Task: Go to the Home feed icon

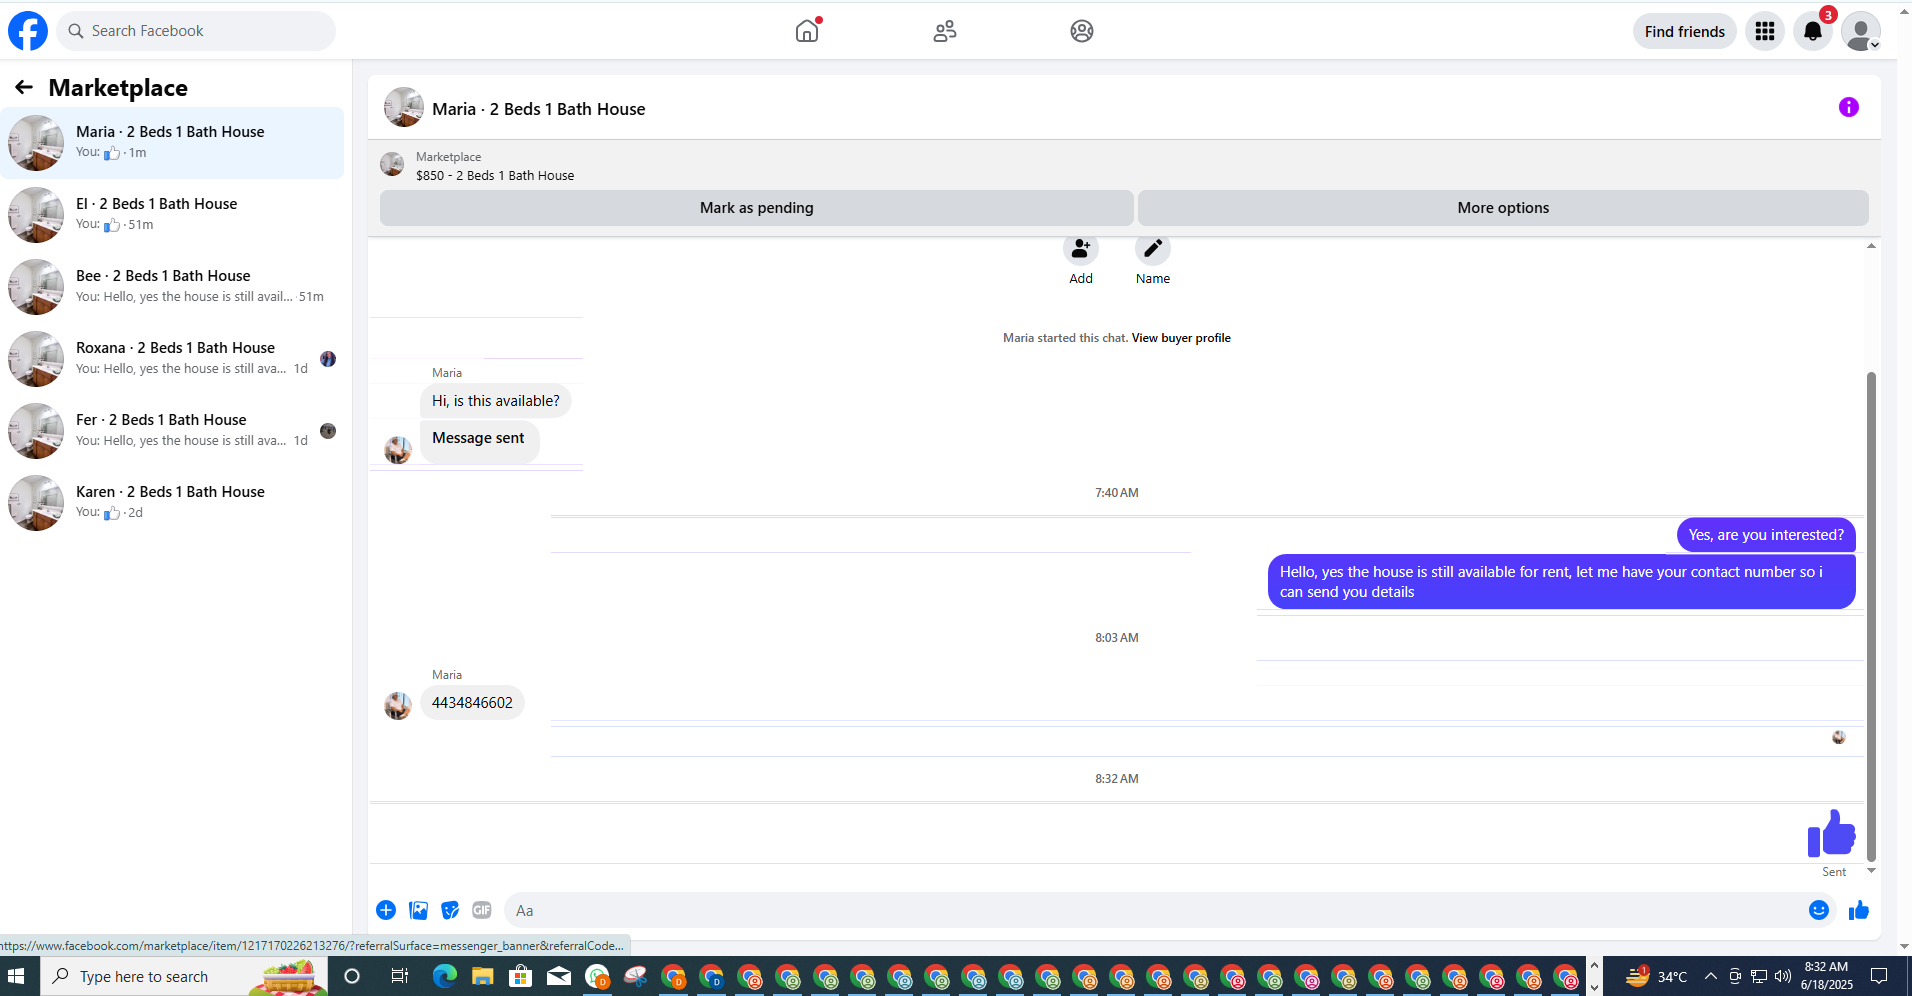Action: coord(807,31)
